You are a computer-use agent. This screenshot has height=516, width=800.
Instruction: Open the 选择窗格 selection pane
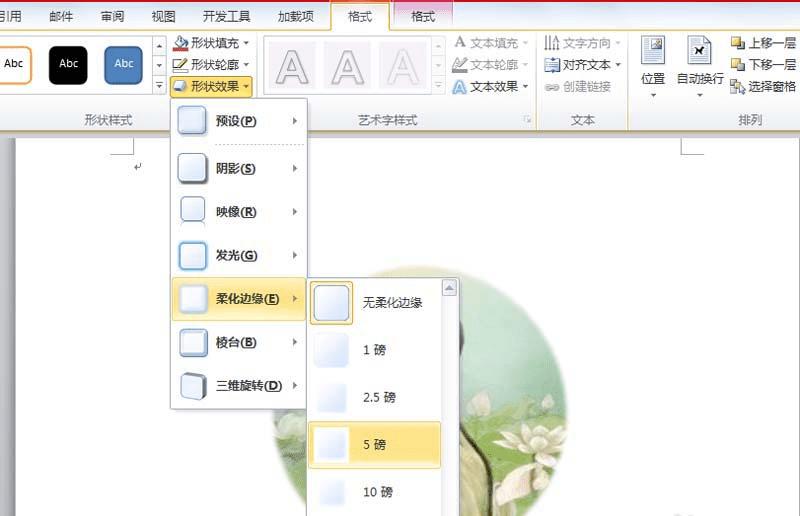(x=763, y=86)
